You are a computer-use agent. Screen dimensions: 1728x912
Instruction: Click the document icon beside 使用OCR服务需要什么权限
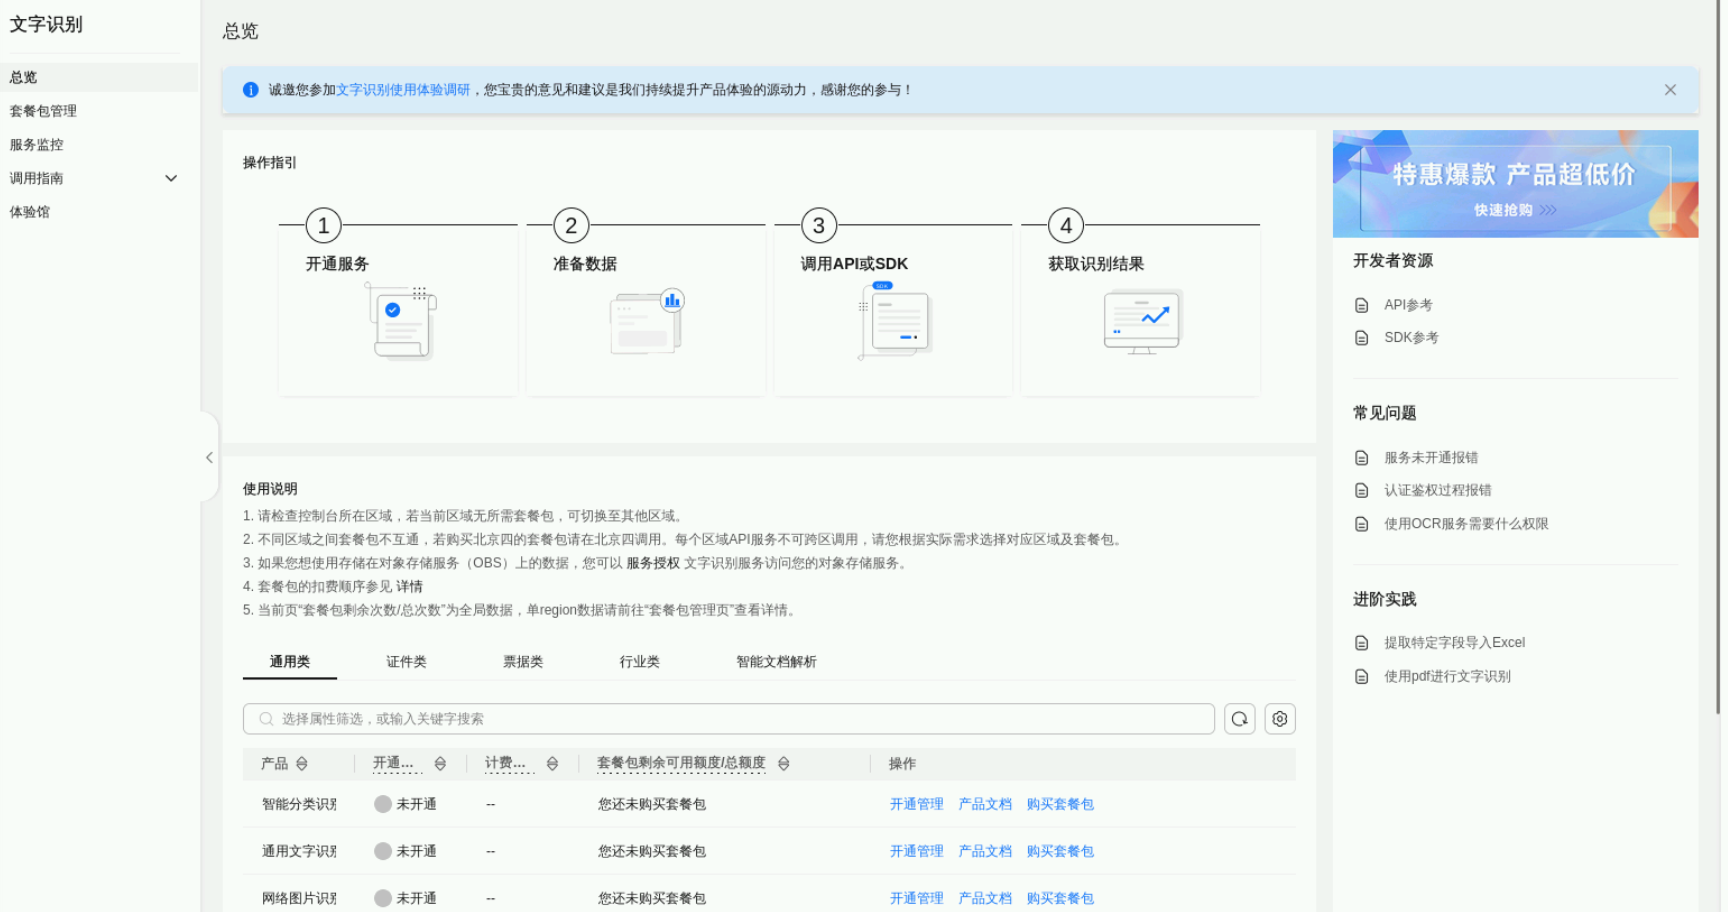click(1361, 523)
